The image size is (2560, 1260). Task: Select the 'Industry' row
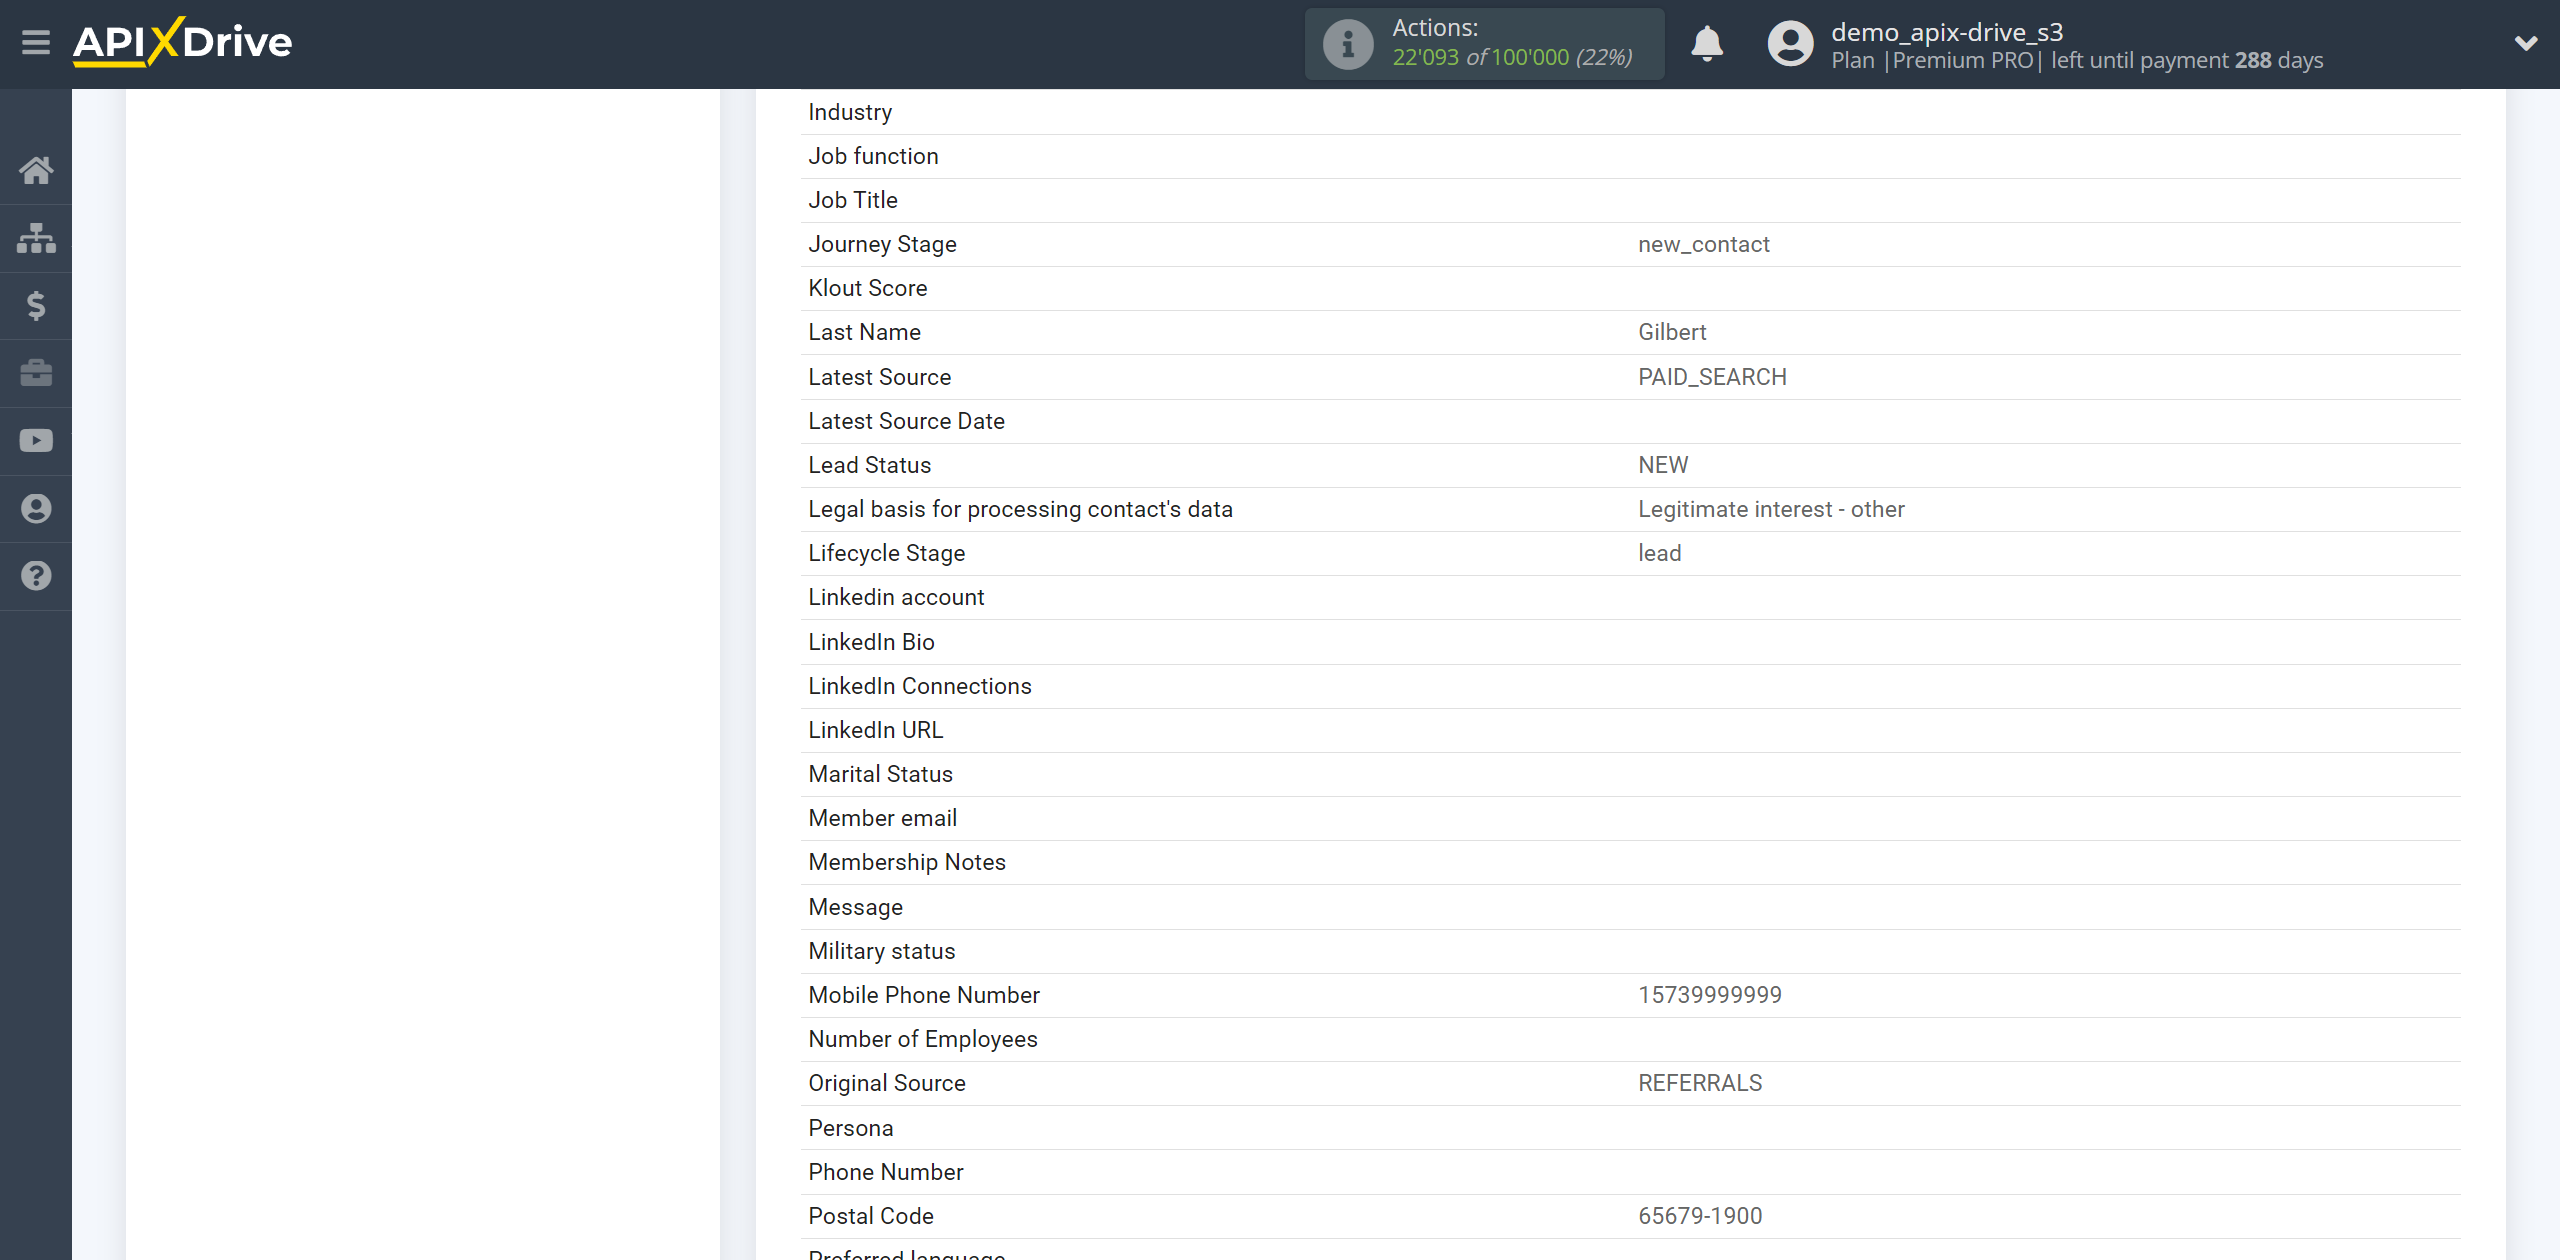(1630, 112)
